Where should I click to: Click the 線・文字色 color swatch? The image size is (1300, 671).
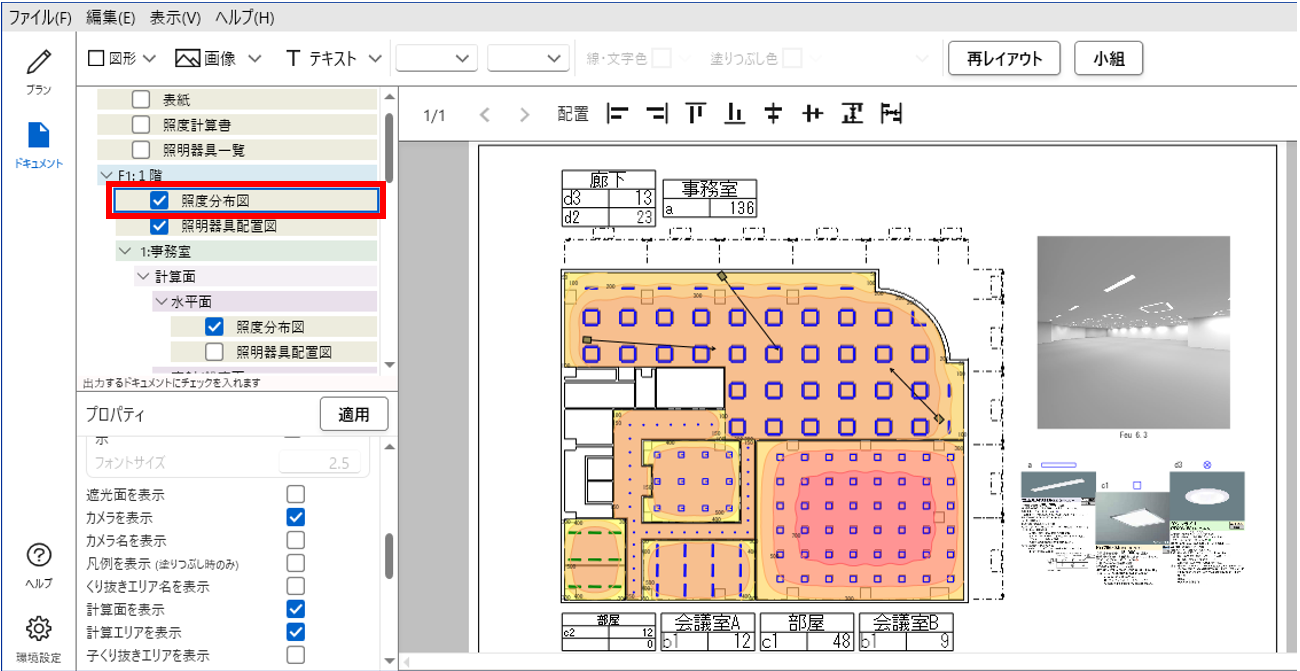tap(661, 59)
